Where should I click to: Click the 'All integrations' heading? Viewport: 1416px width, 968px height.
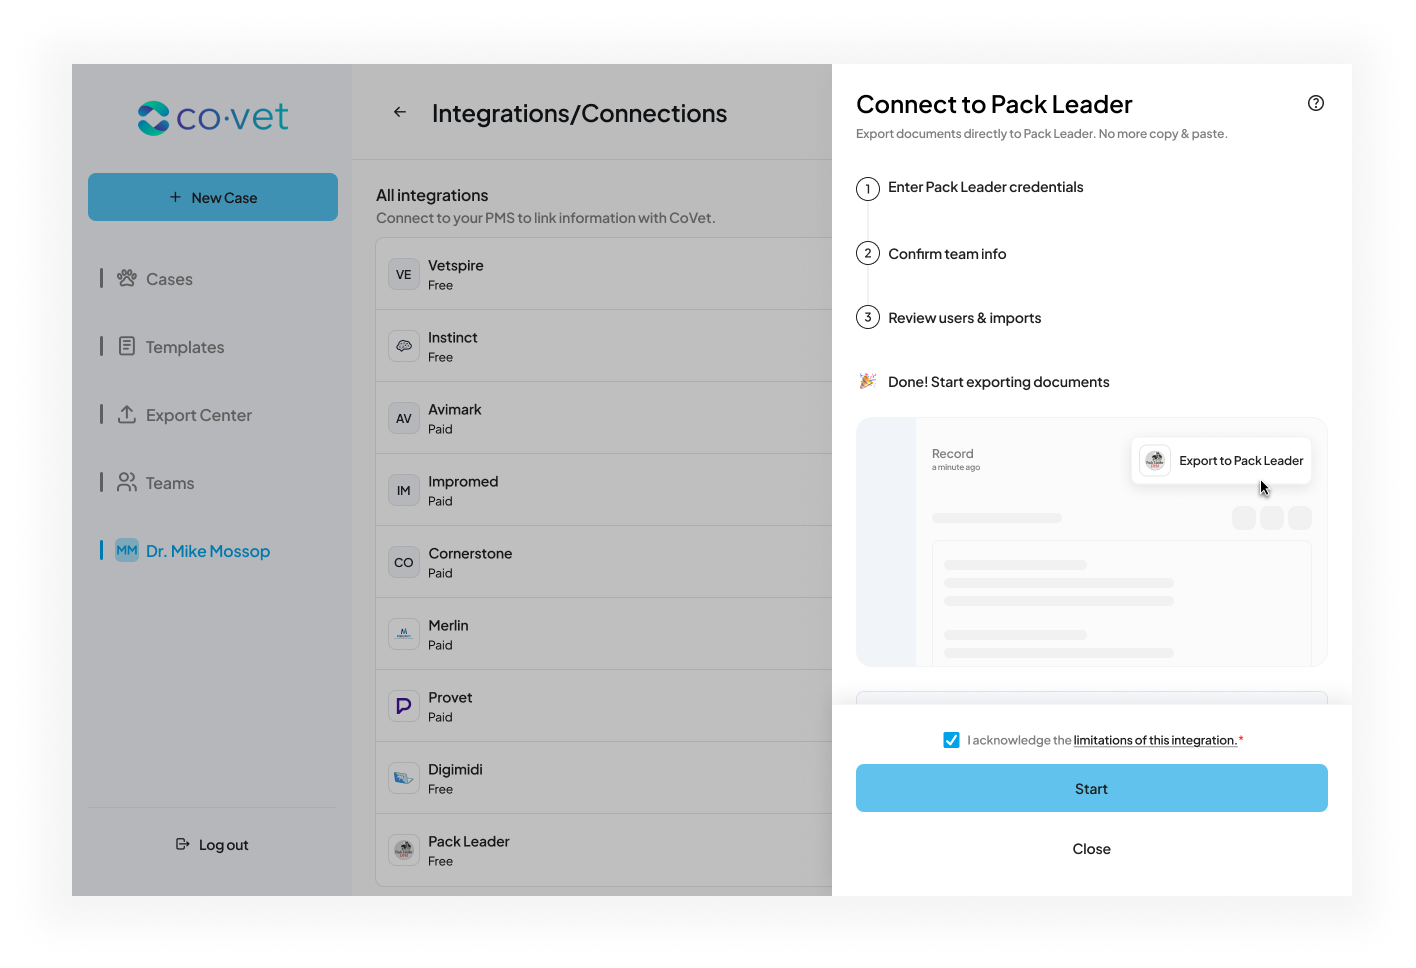tap(432, 195)
